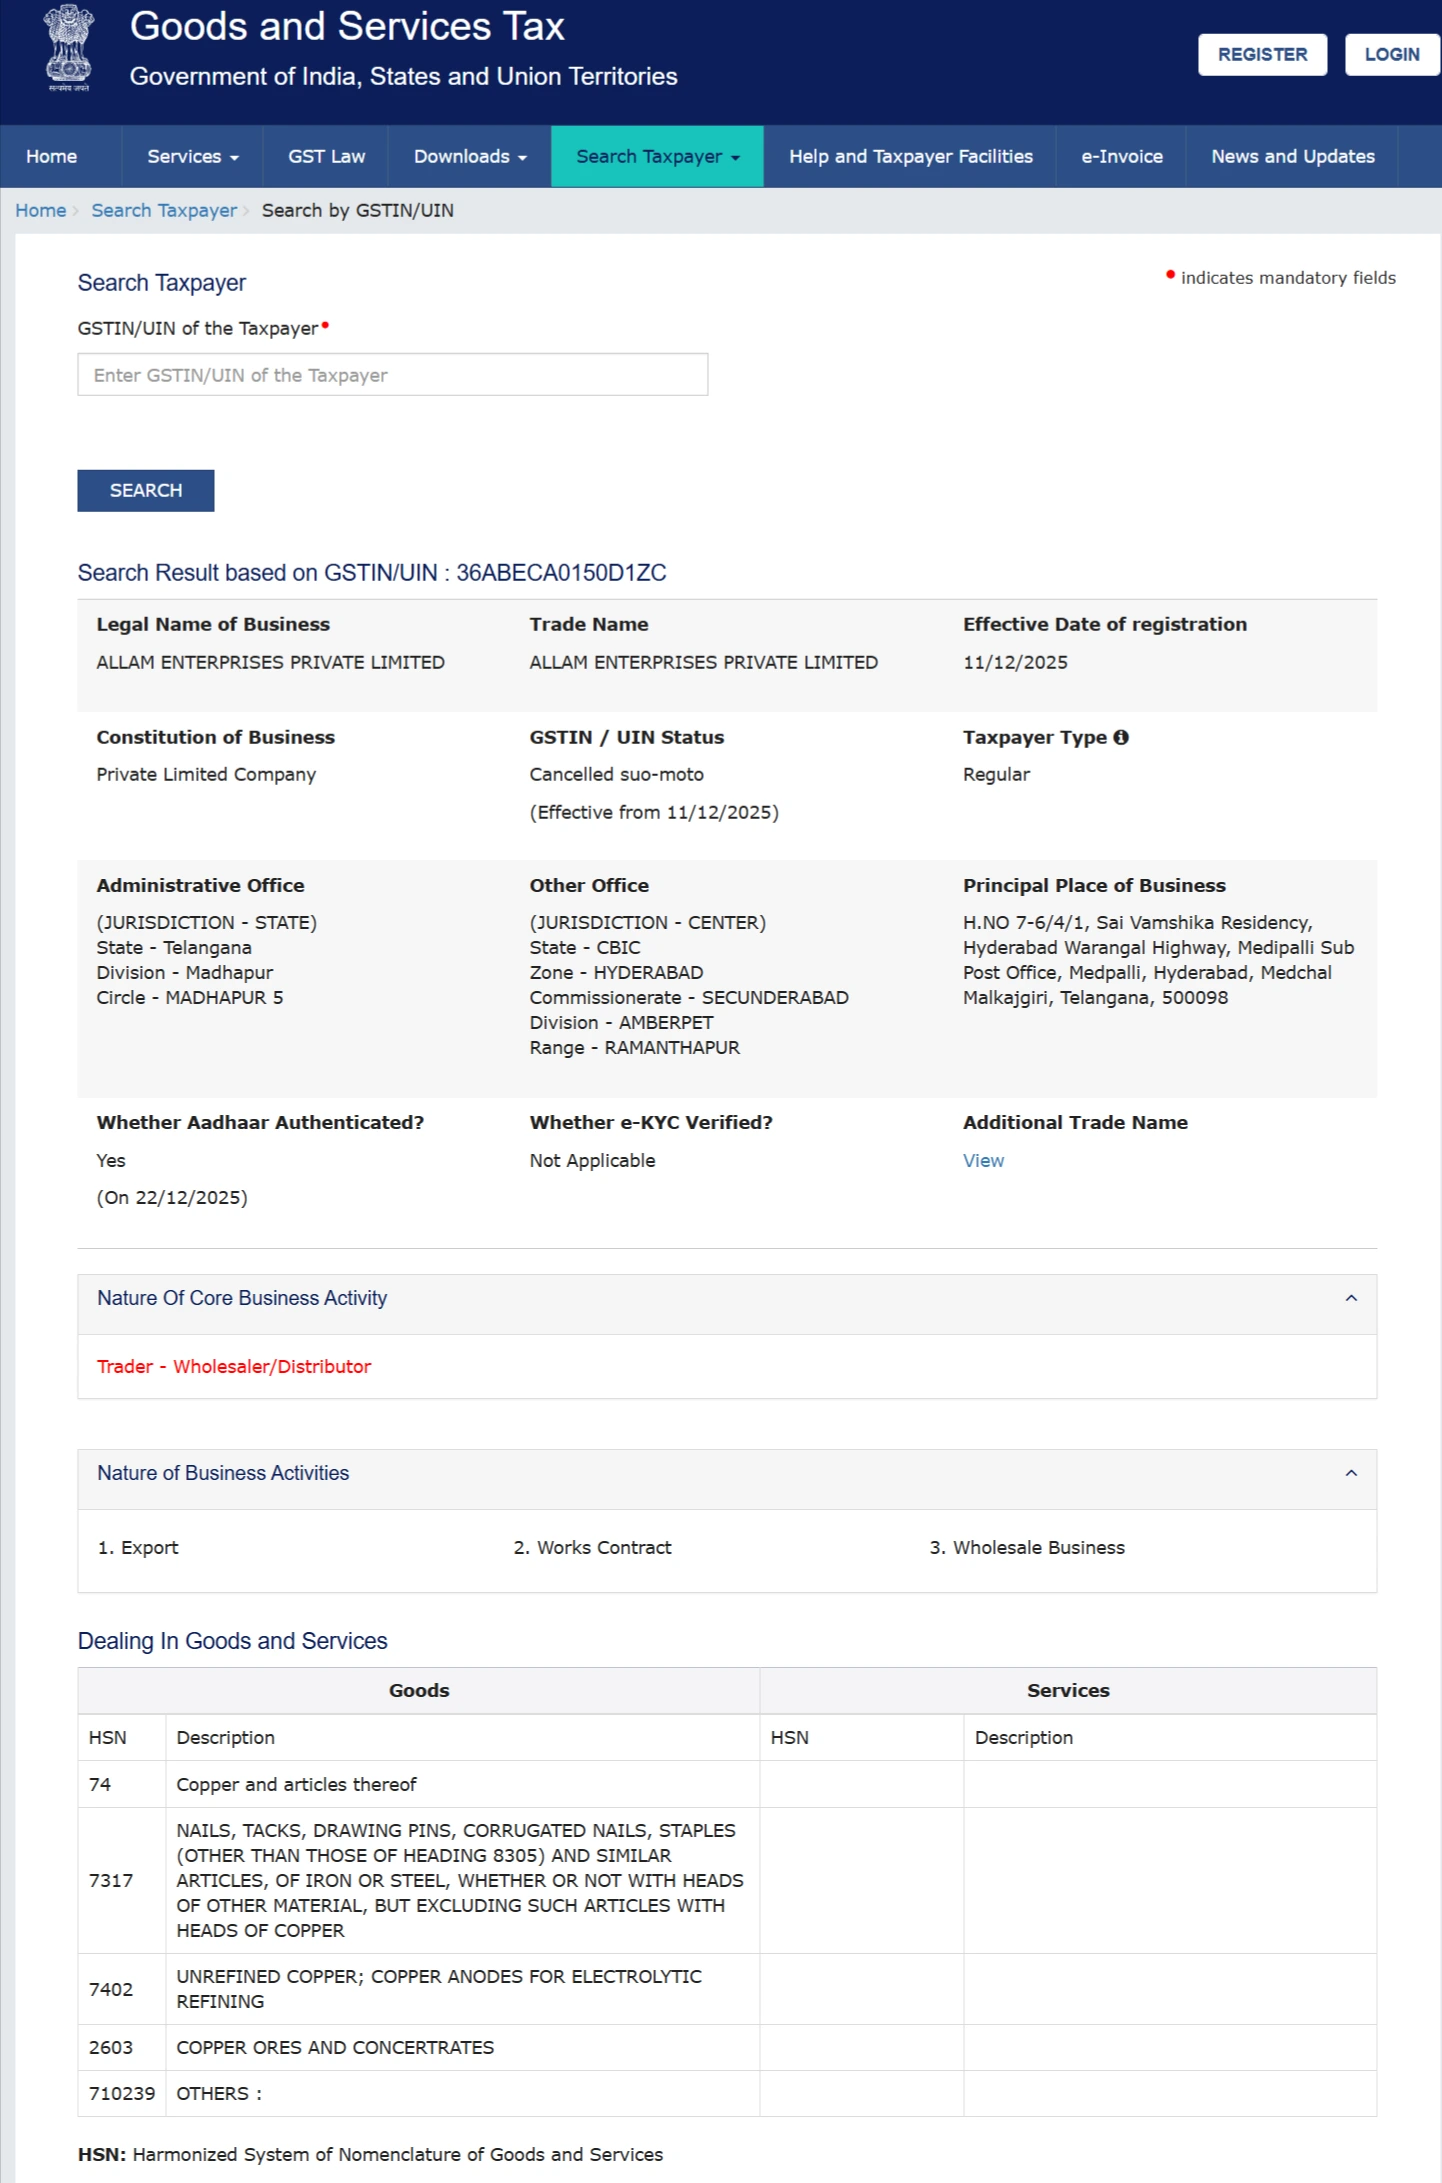The width and height of the screenshot is (1442, 2183).
Task: Click the LOGIN button
Action: point(1392,54)
